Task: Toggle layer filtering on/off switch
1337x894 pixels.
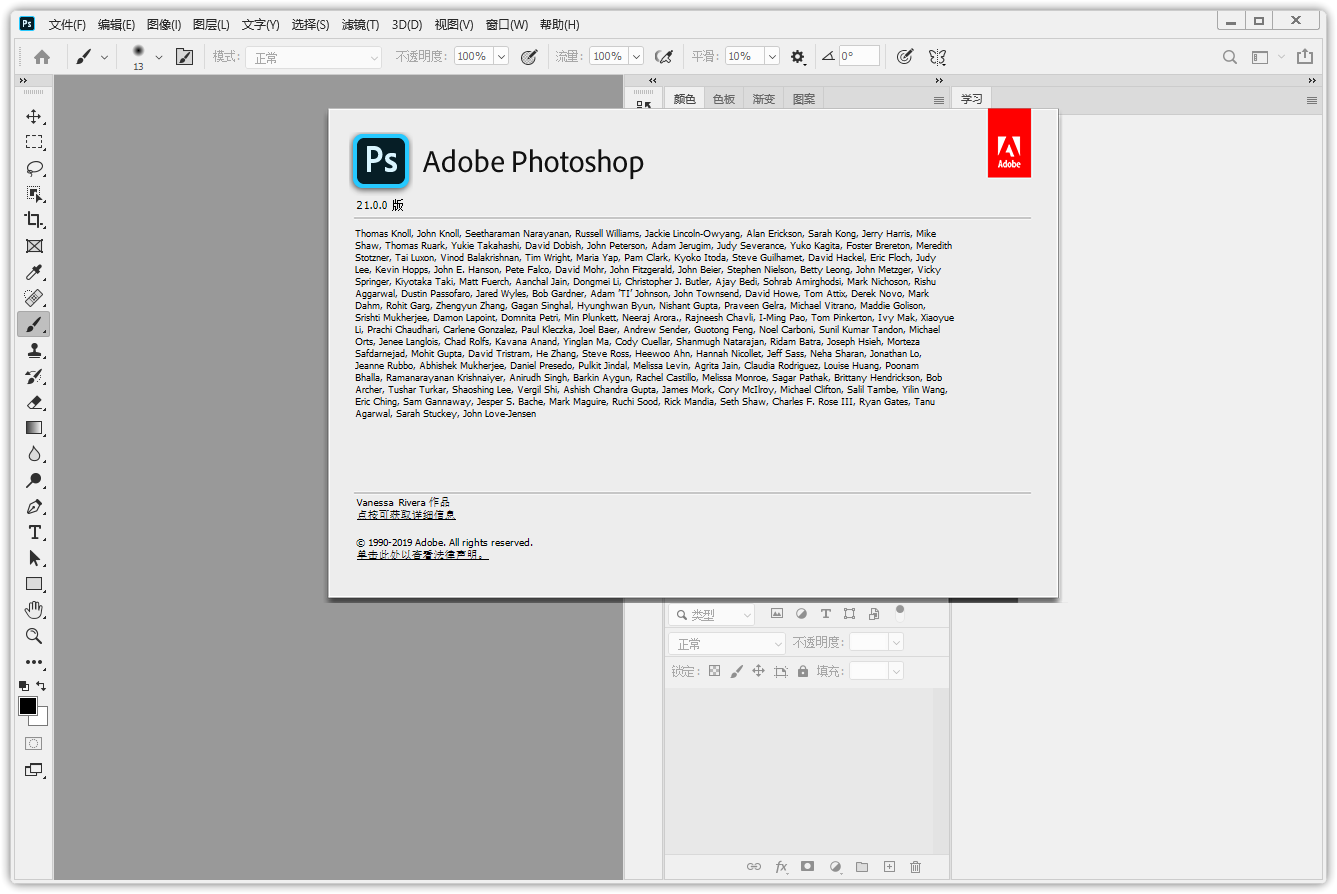Action: click(x=900, y=611)
